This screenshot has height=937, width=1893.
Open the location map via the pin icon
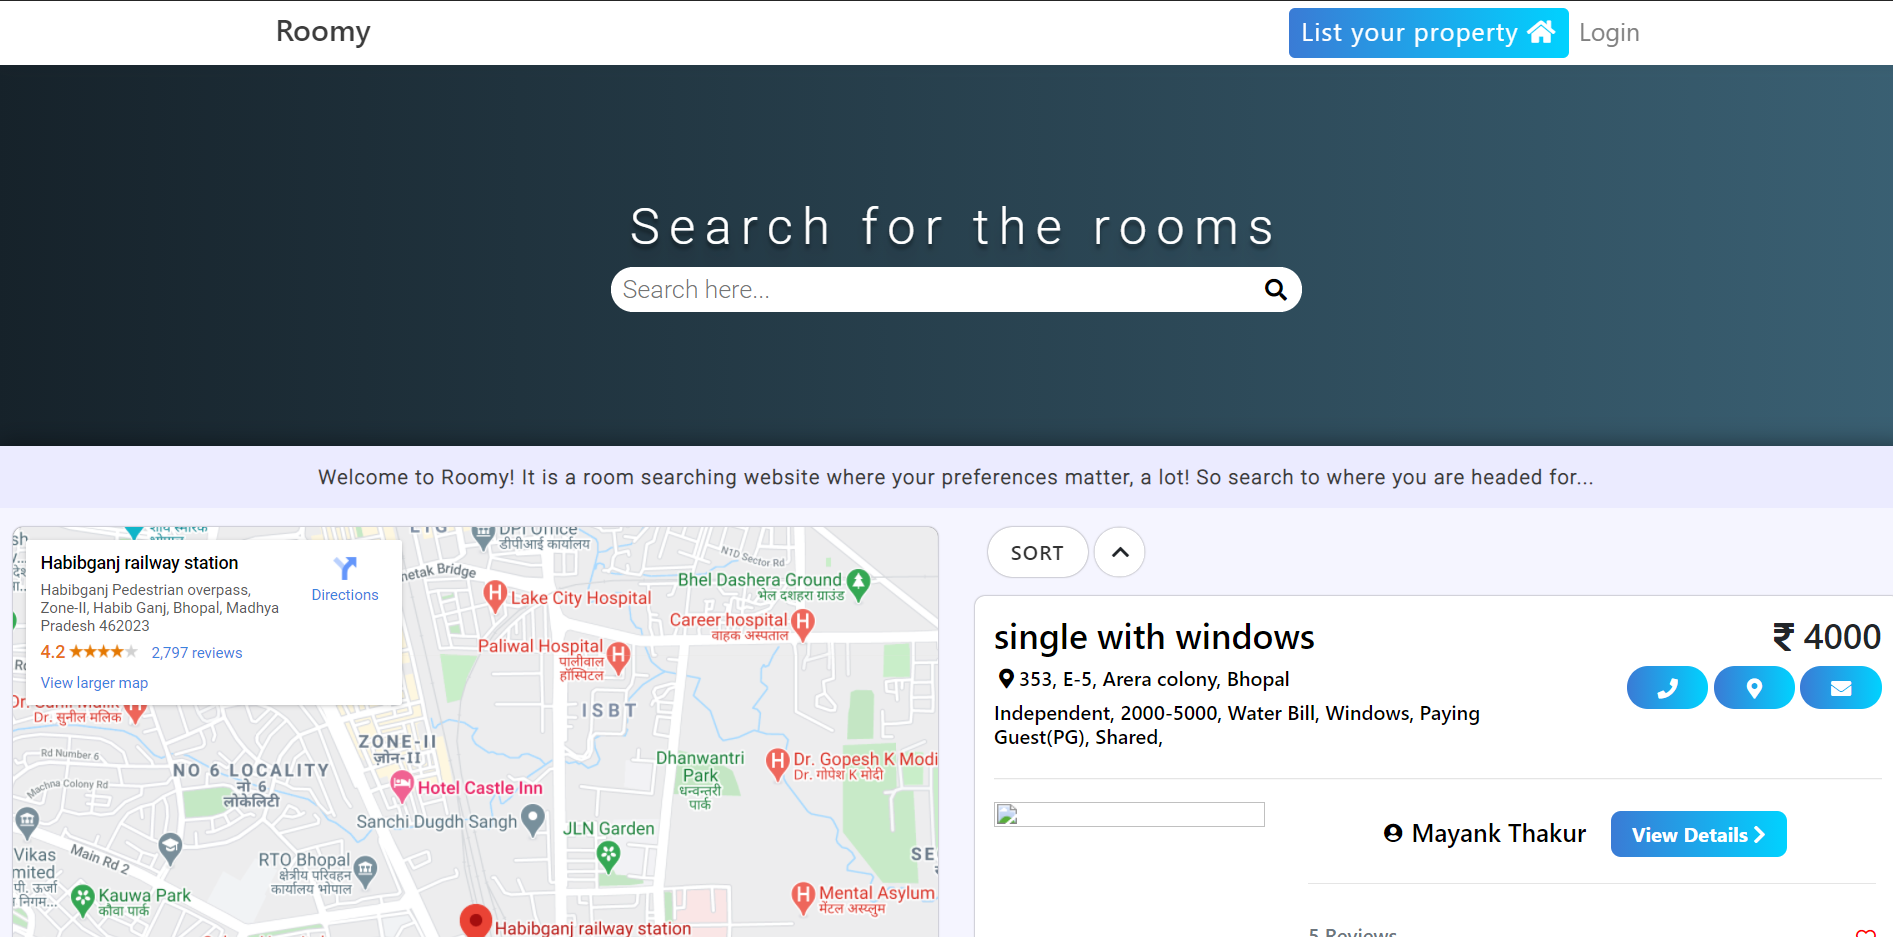[1753, 687]
